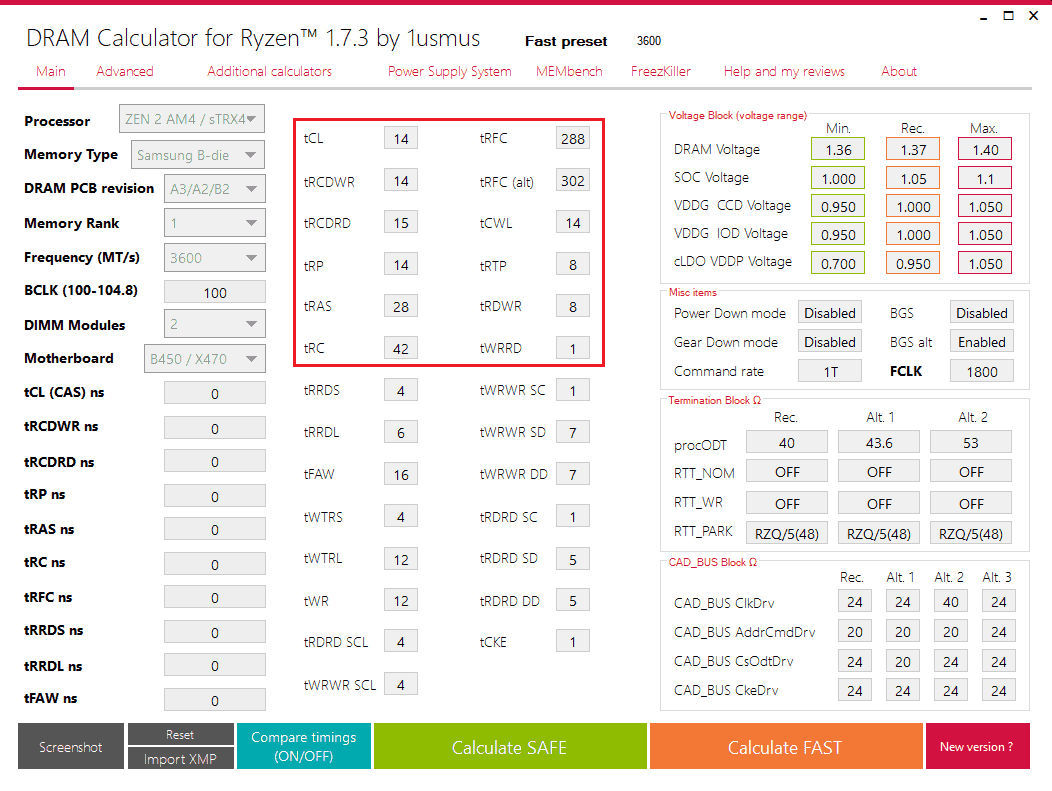Viewport: 1052px width, 791px height.
Task: Click the New version ? button
Action: click(978, 746)
